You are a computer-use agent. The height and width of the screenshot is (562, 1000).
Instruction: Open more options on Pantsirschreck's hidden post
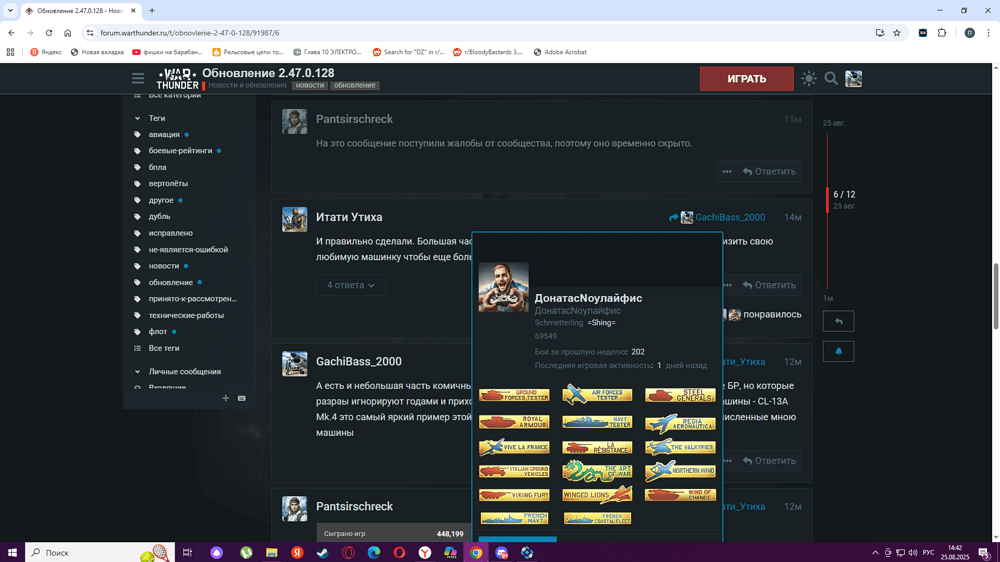pyautogui.click(x=726, y=172)
